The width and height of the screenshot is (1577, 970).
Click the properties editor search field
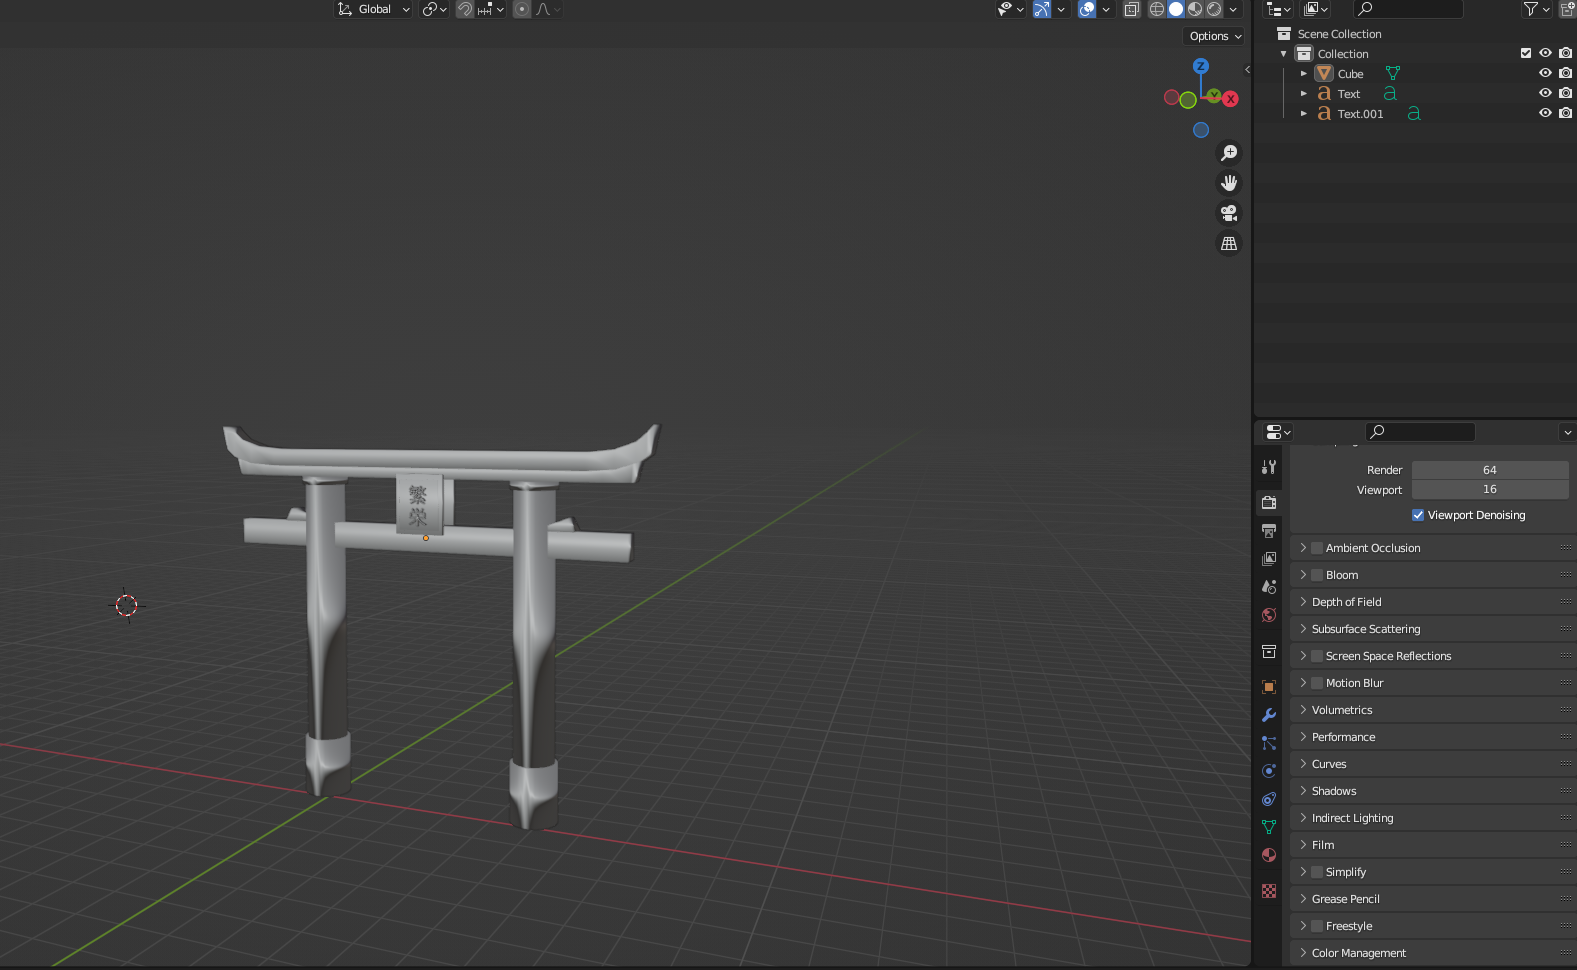point(1420,432)
